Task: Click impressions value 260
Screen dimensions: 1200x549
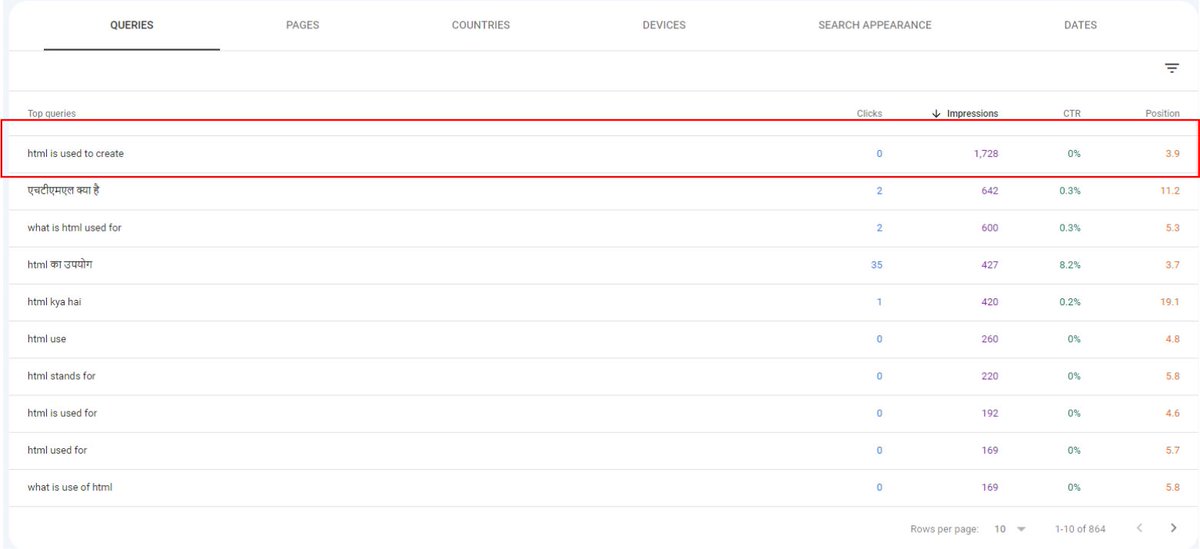Action: pyautogui.click(x=990, y=339)
